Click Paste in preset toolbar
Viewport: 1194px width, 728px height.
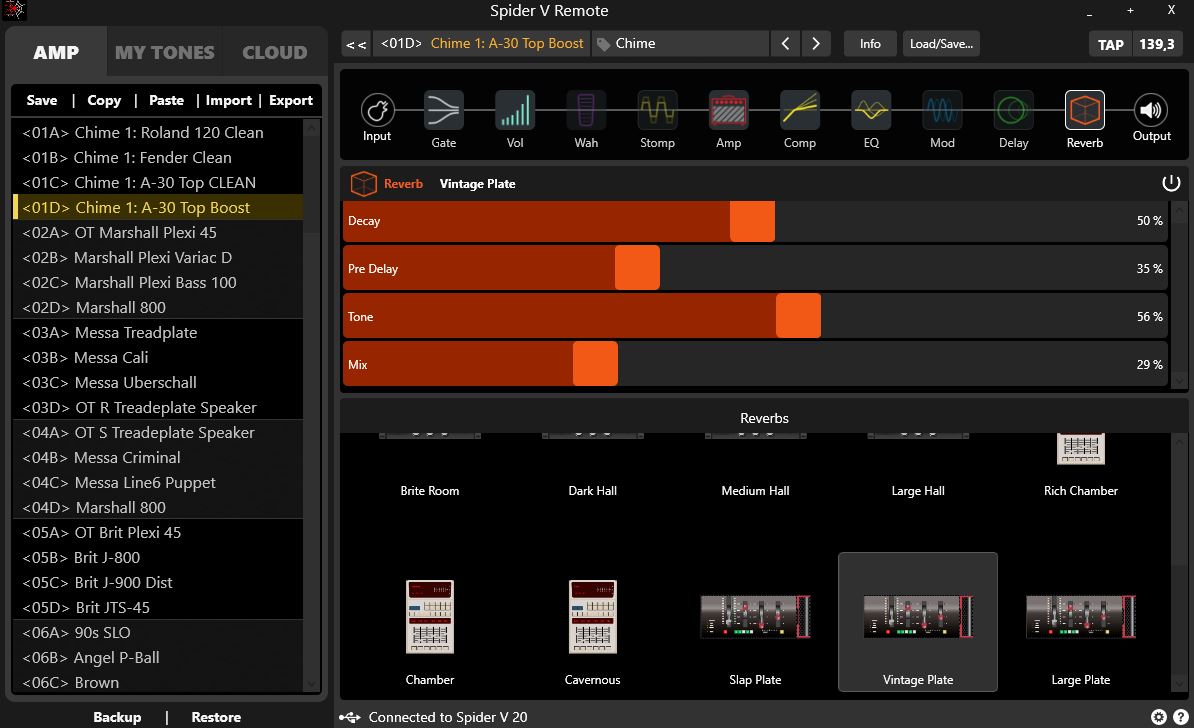click(167, 101)
